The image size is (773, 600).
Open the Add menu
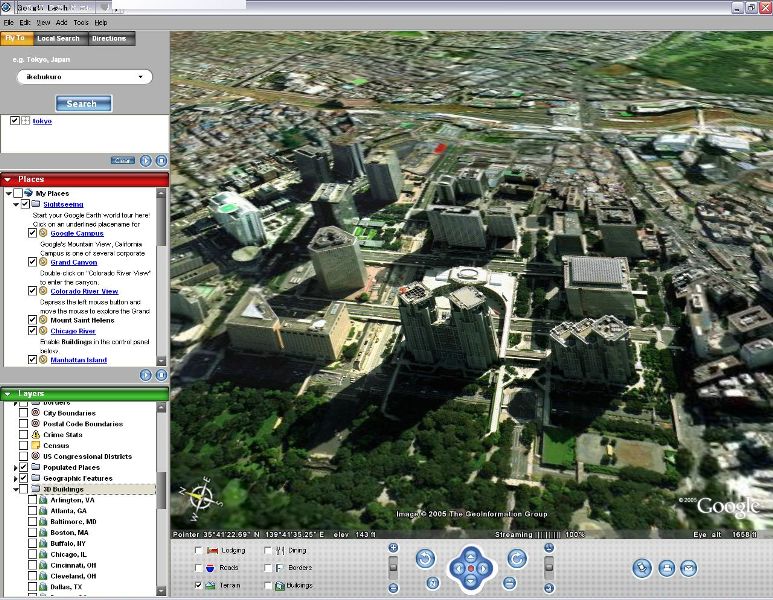tap(62, 23)
